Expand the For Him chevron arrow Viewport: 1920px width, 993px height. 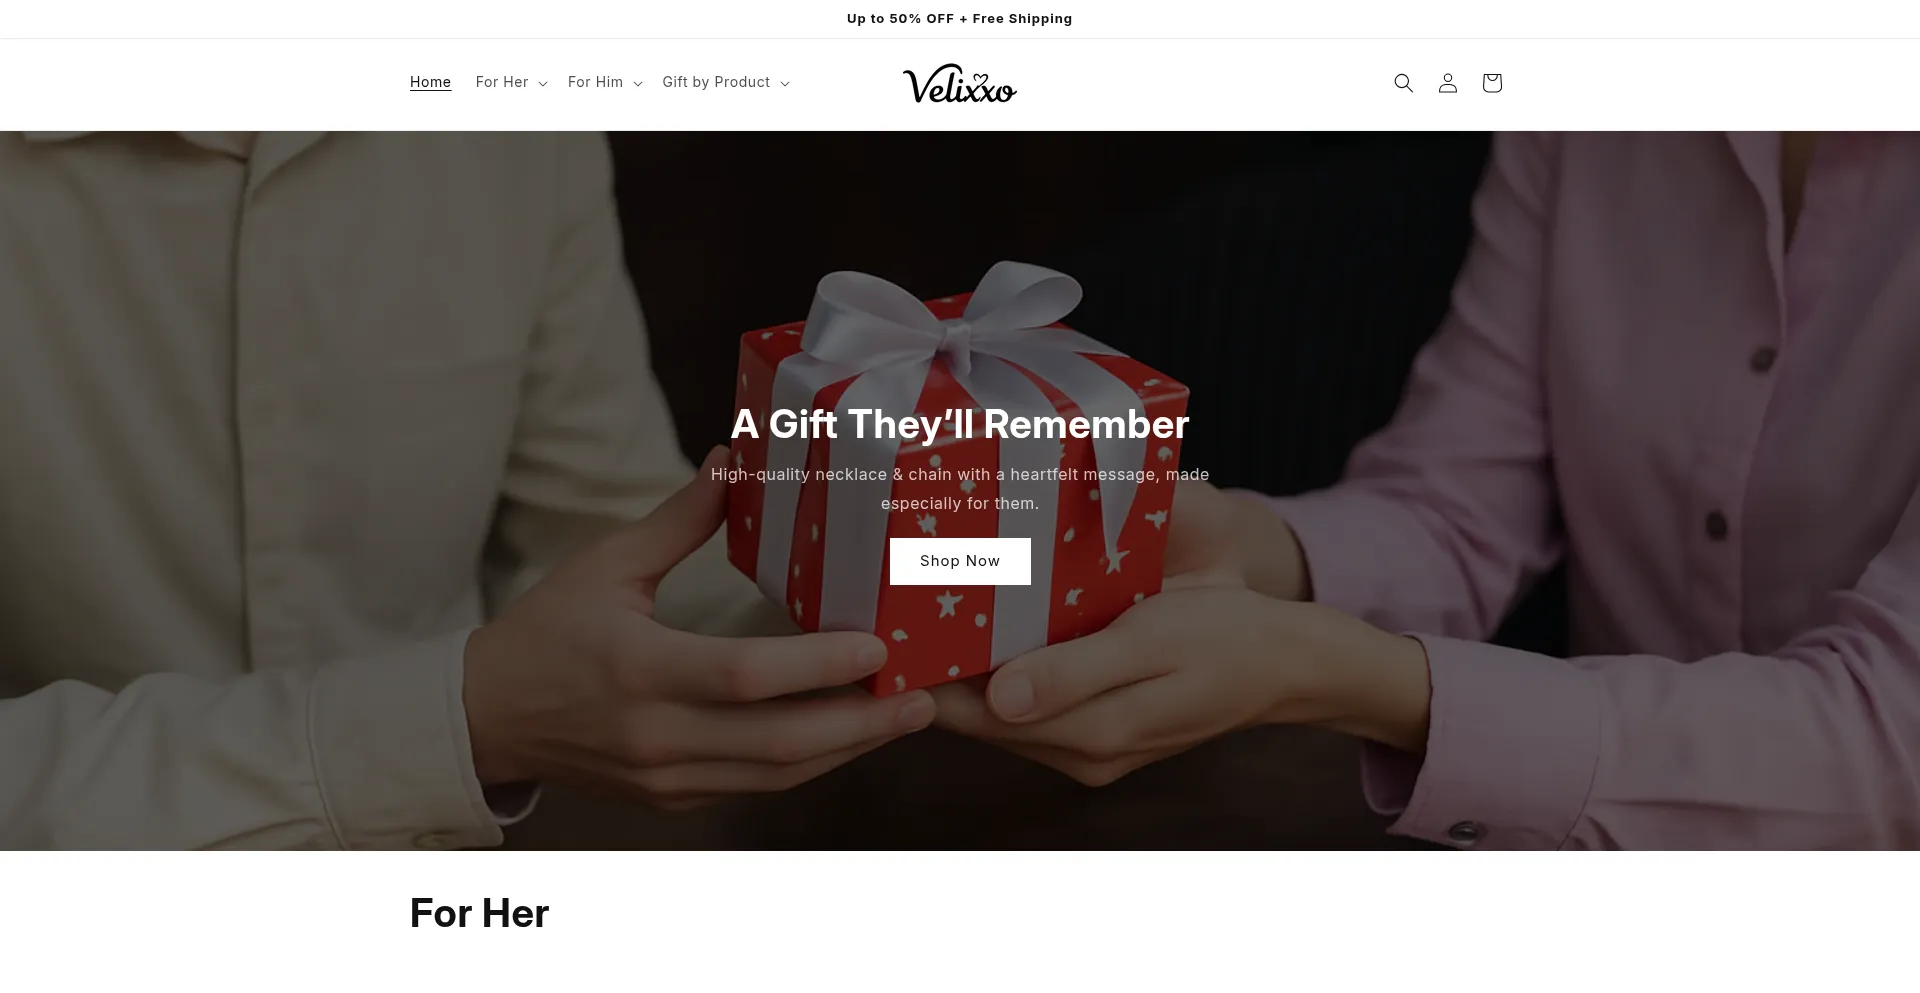point(638,84)
